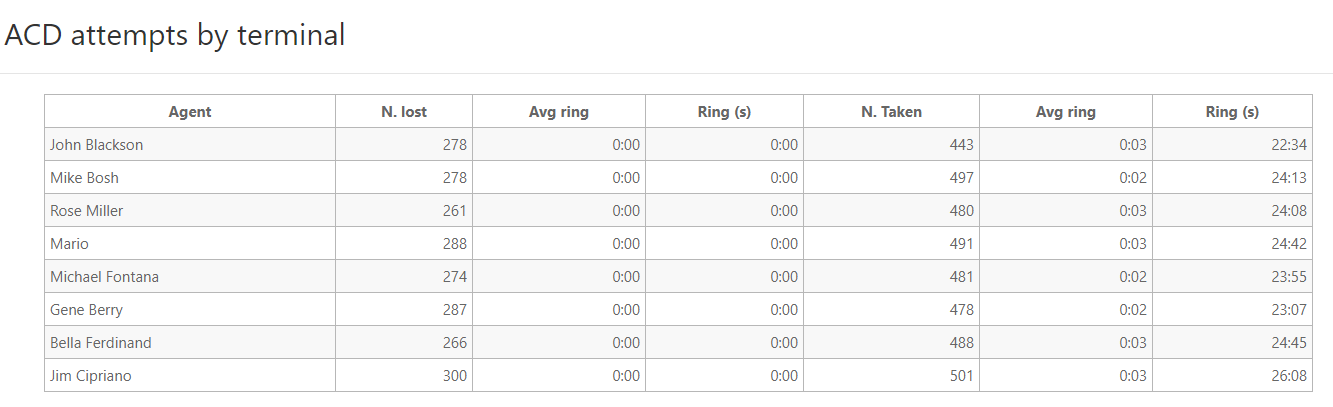Viewport: 1333px width, 407px height.
Task: Click the ring time value 22:34
Action: point(1289,145)
